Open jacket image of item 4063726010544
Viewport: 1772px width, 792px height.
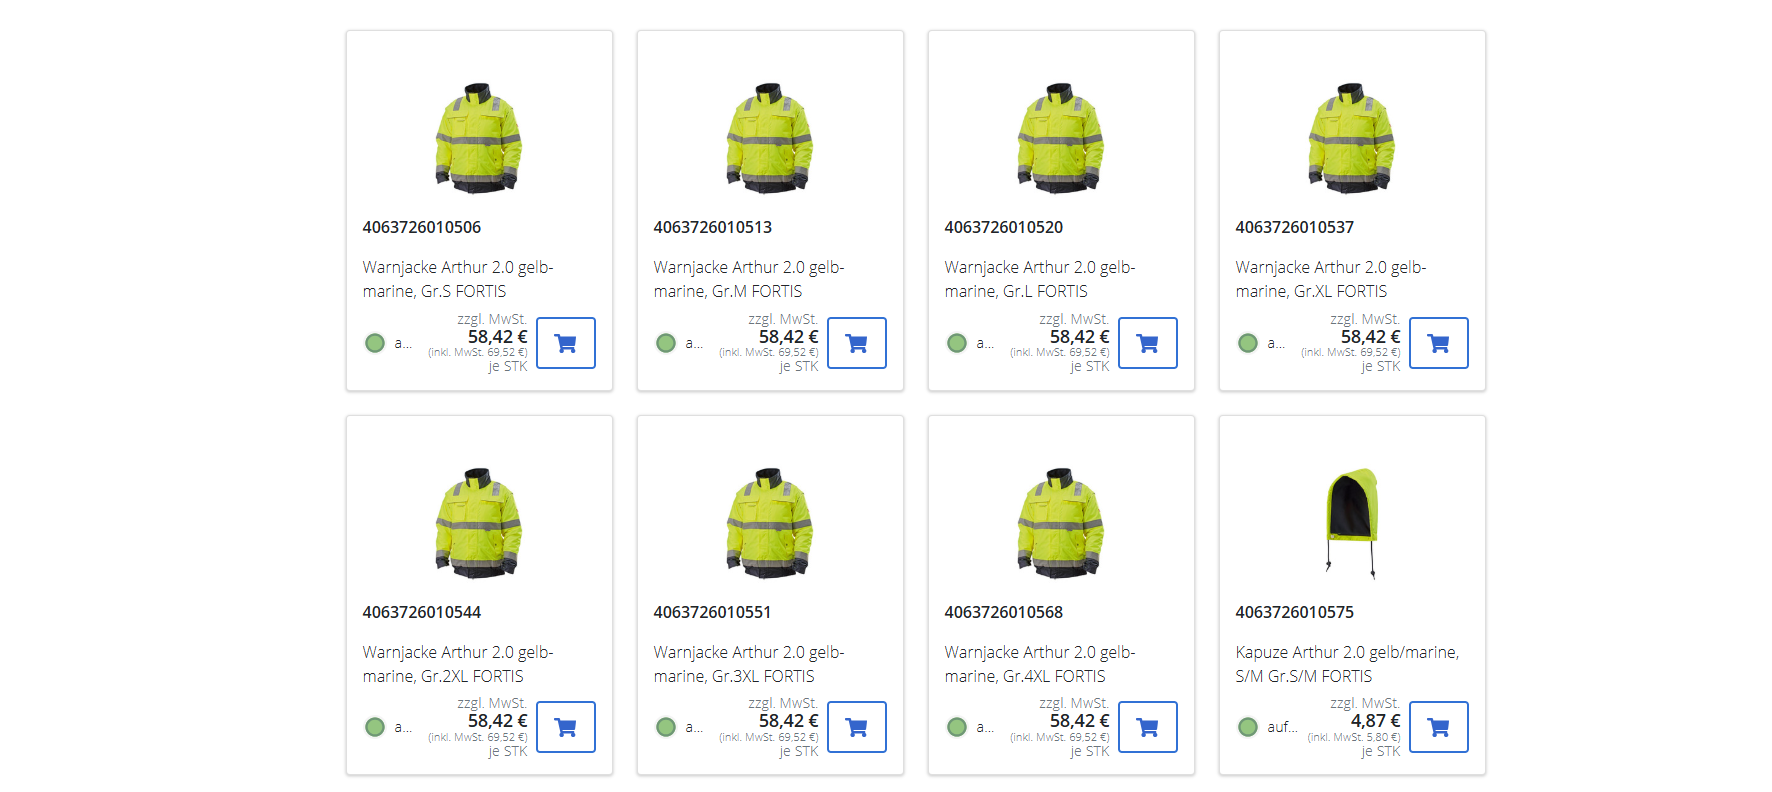pos(479,523)
